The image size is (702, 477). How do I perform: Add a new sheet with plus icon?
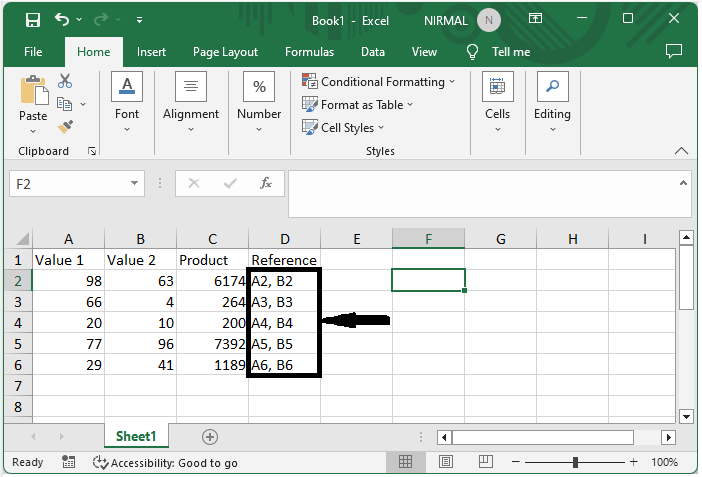click(210, 437)
